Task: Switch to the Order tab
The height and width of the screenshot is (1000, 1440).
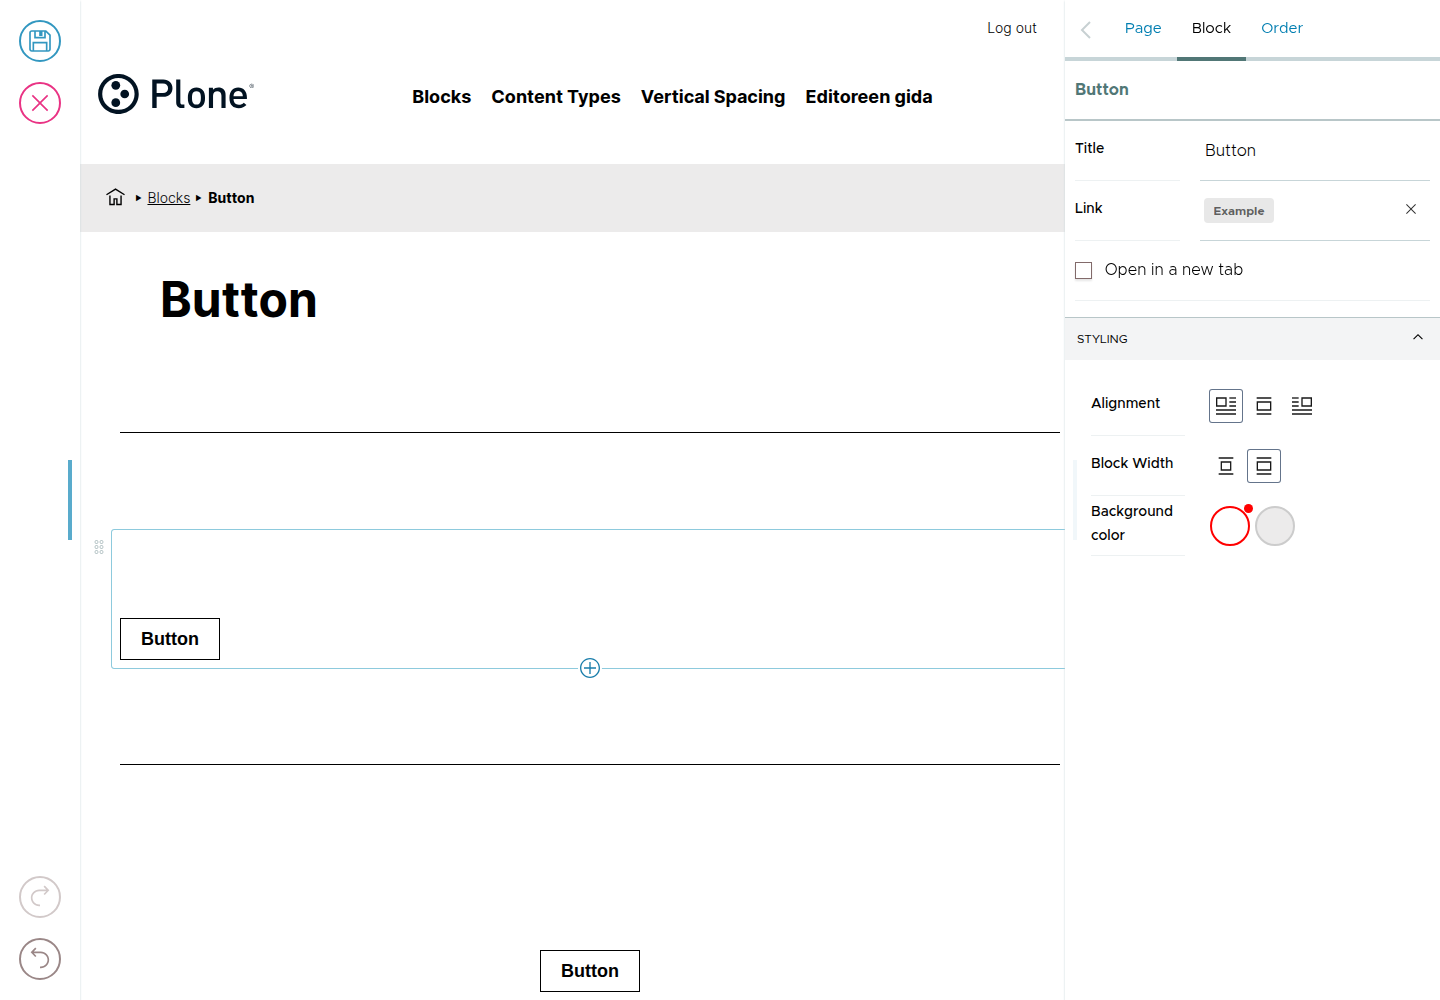Action: click(1282, 28)
